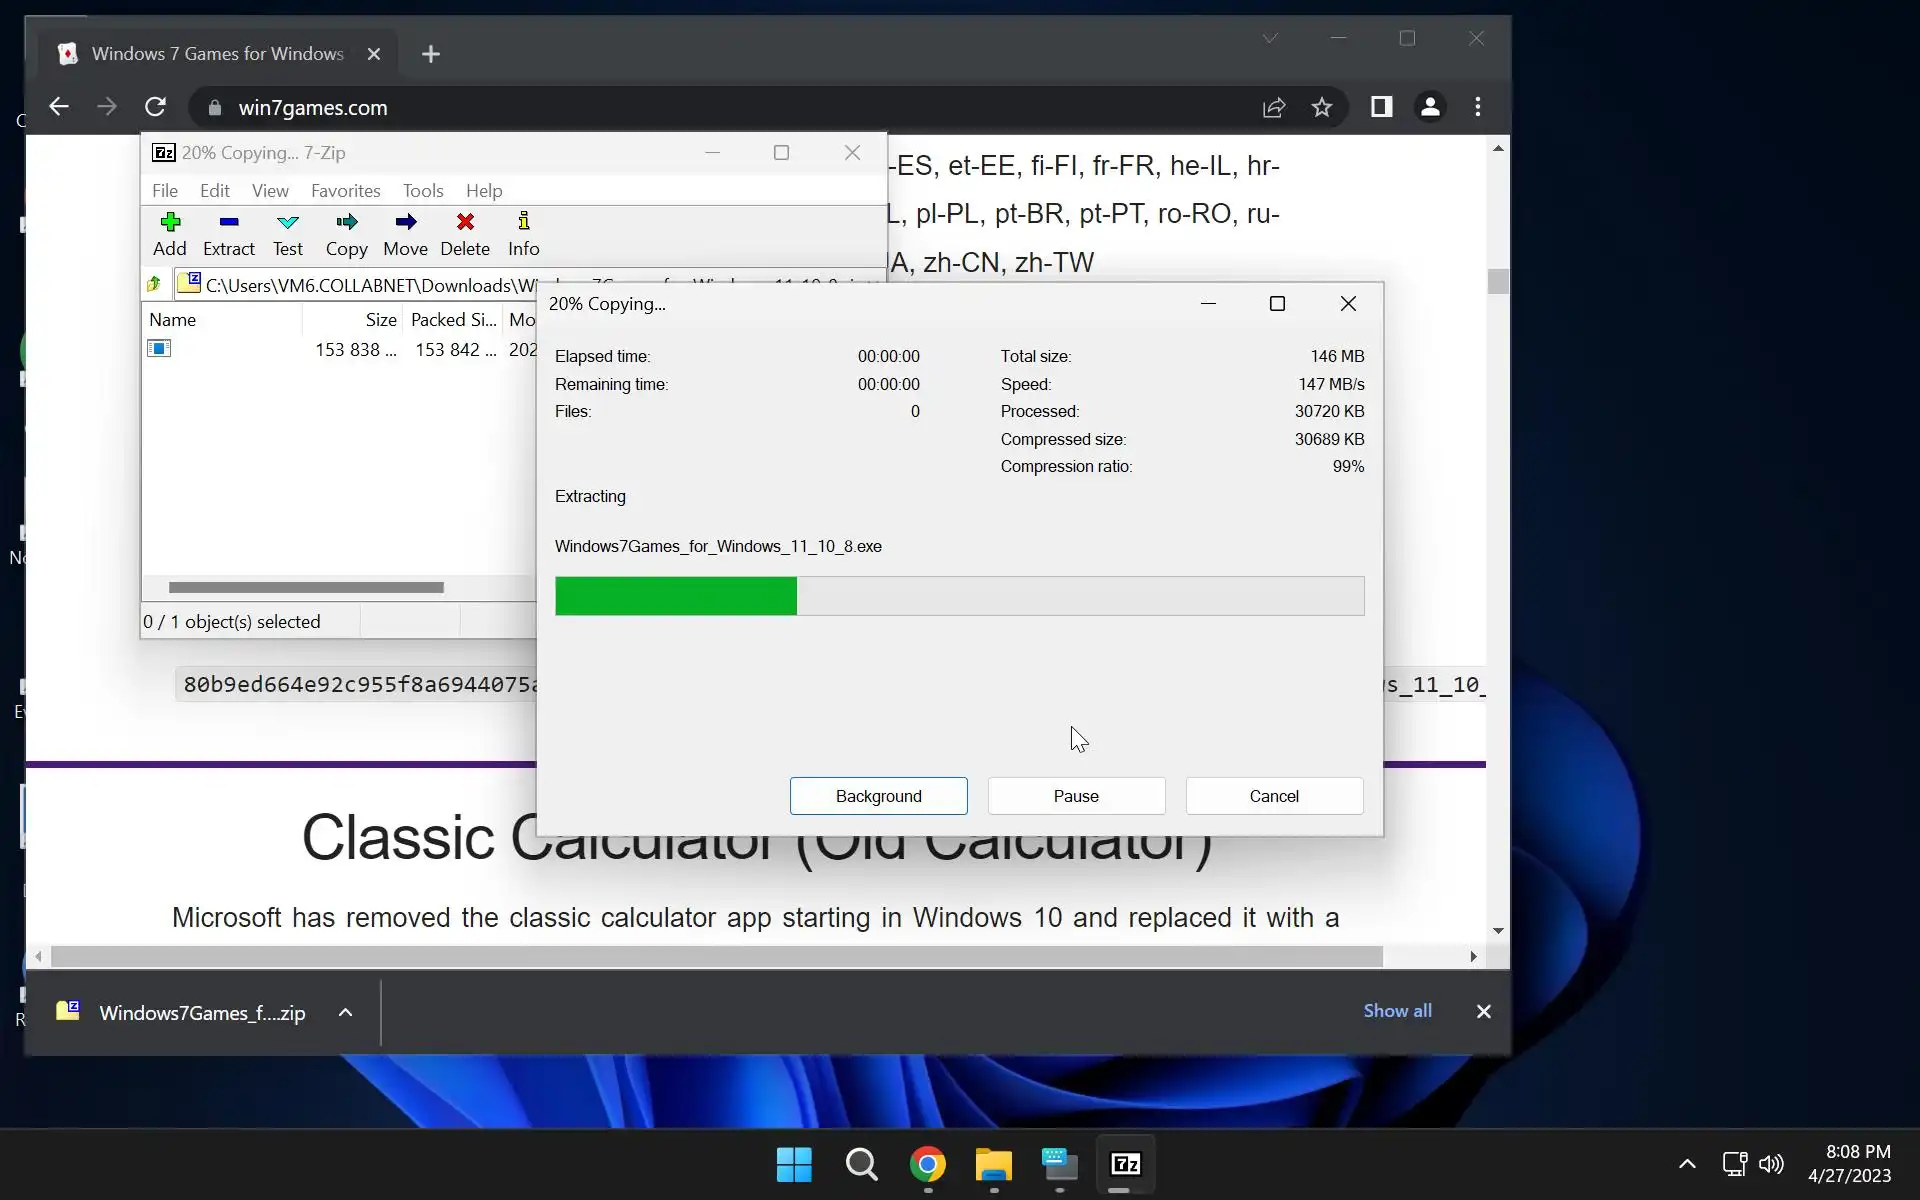Click the Background button
Image resolution: width=1920 pixels, height=1200 pixels.
pyautogui.click(x=878, y=796)
